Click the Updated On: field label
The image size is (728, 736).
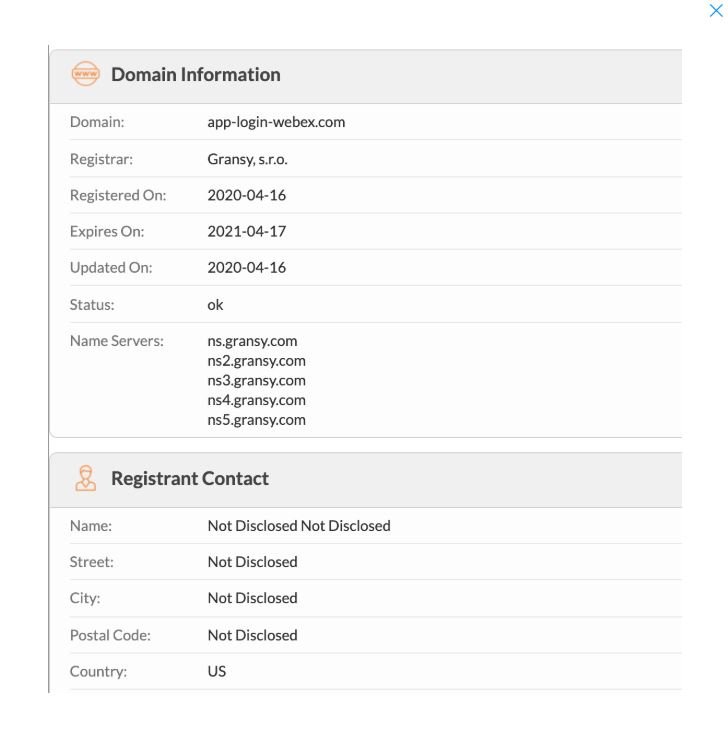coord(111,267)
